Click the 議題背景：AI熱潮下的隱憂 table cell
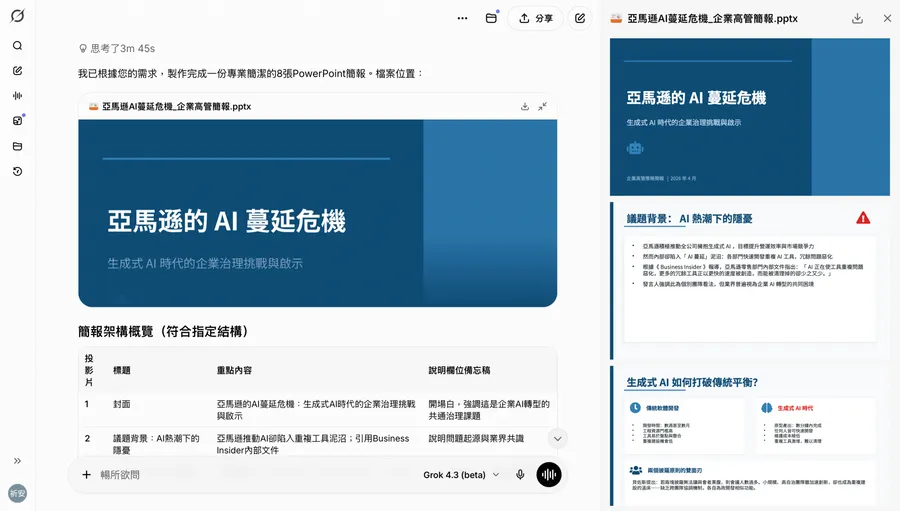This screenshot has height=511, width=900. click(156, 444)
